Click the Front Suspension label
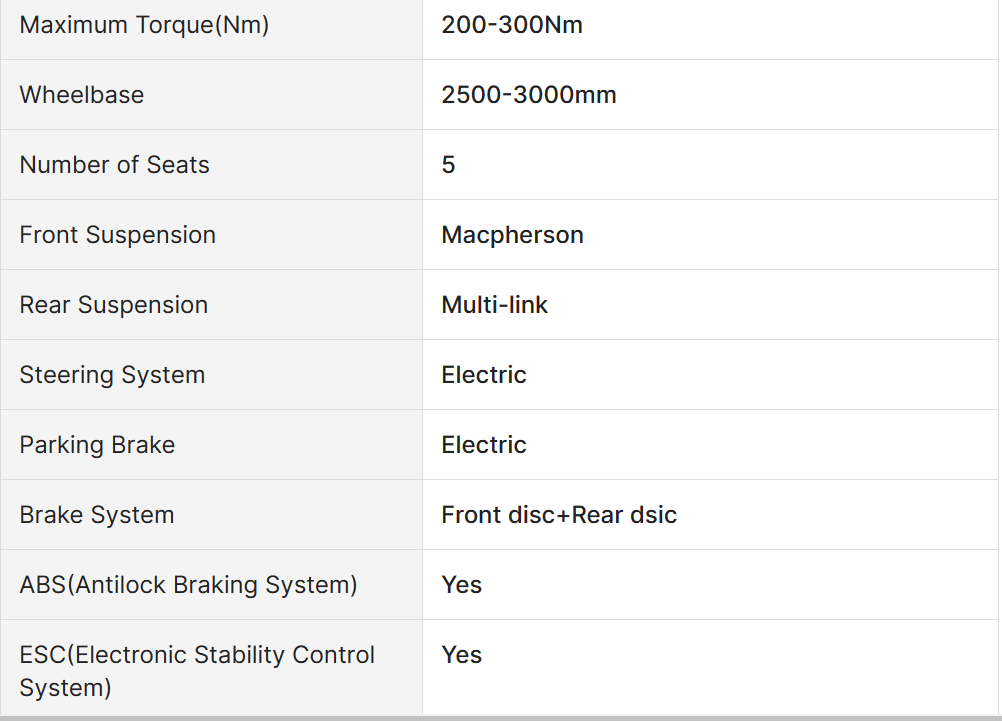This screenshot has width=1002, height=721. pyautogui.click(x=117, y=235)
